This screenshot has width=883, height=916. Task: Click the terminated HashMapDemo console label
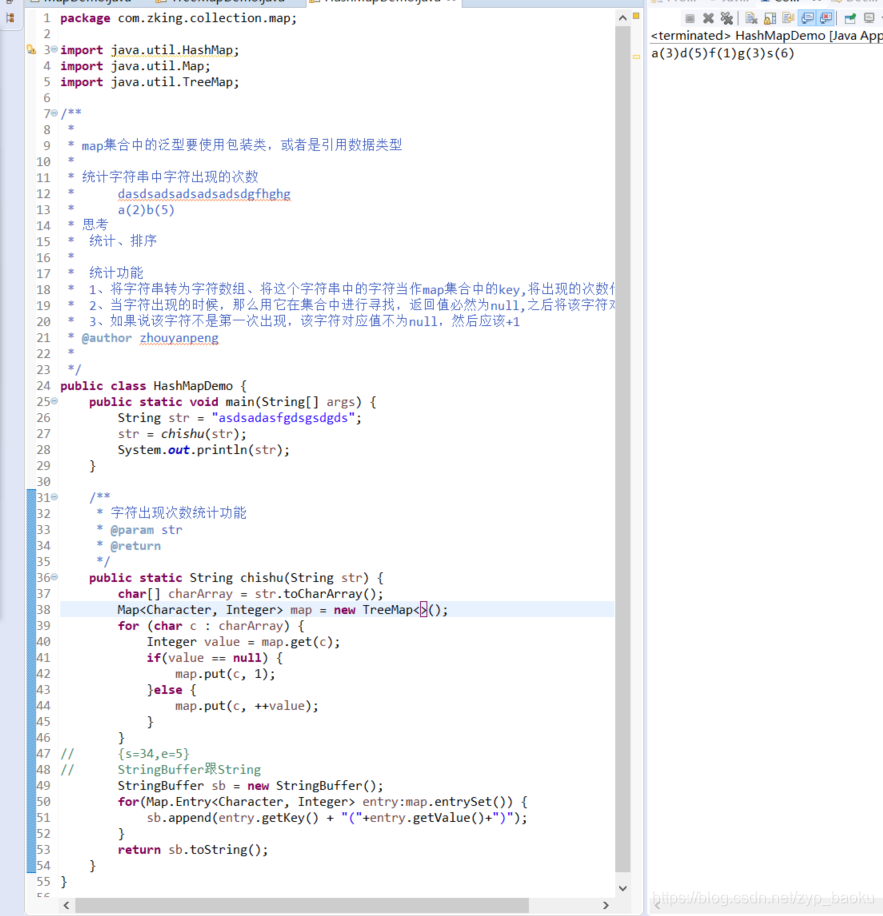(x=767, y=36)
